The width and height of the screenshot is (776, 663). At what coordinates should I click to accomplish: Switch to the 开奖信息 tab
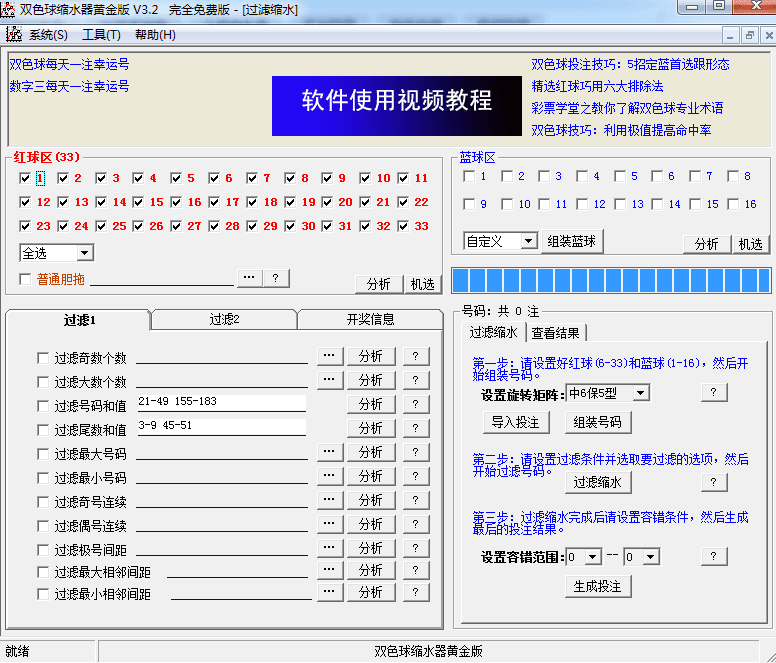370,320
